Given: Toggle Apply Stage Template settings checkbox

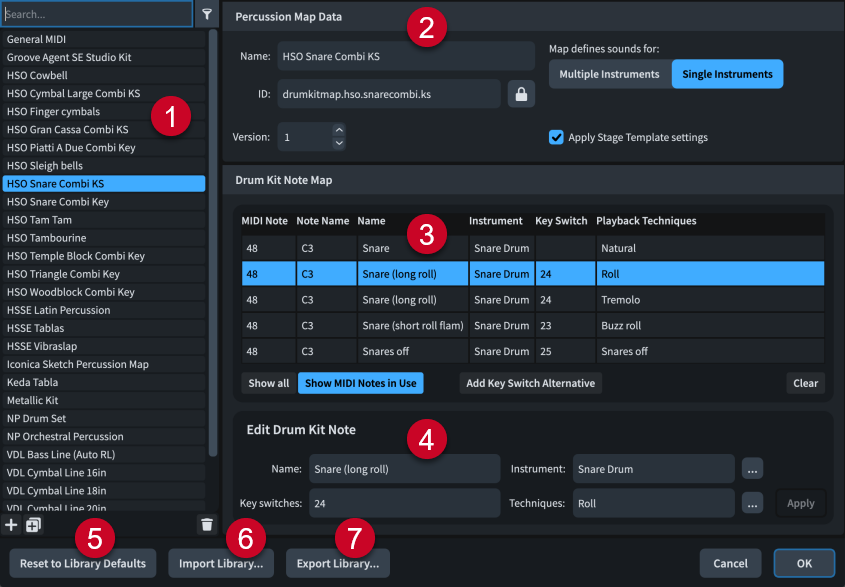Looking at the screenshot, I should click(x=556, y=137).
